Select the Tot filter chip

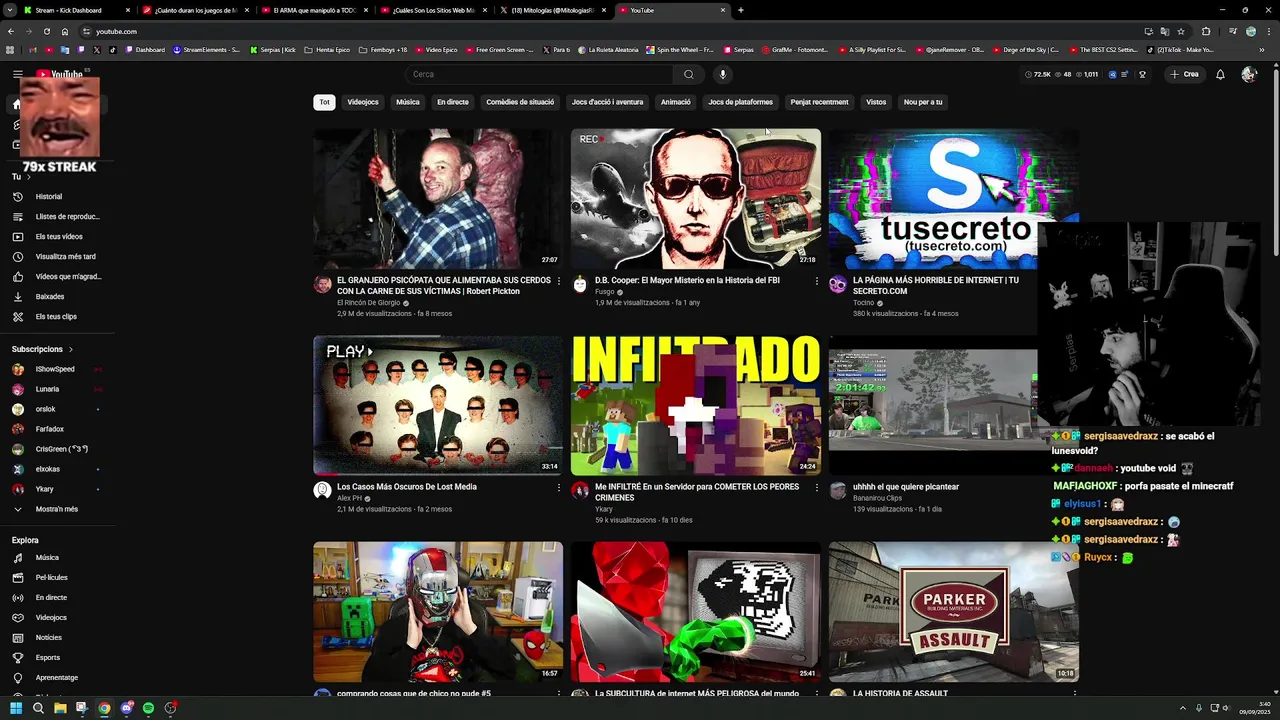pyautogui.click(x=324, y=102)
